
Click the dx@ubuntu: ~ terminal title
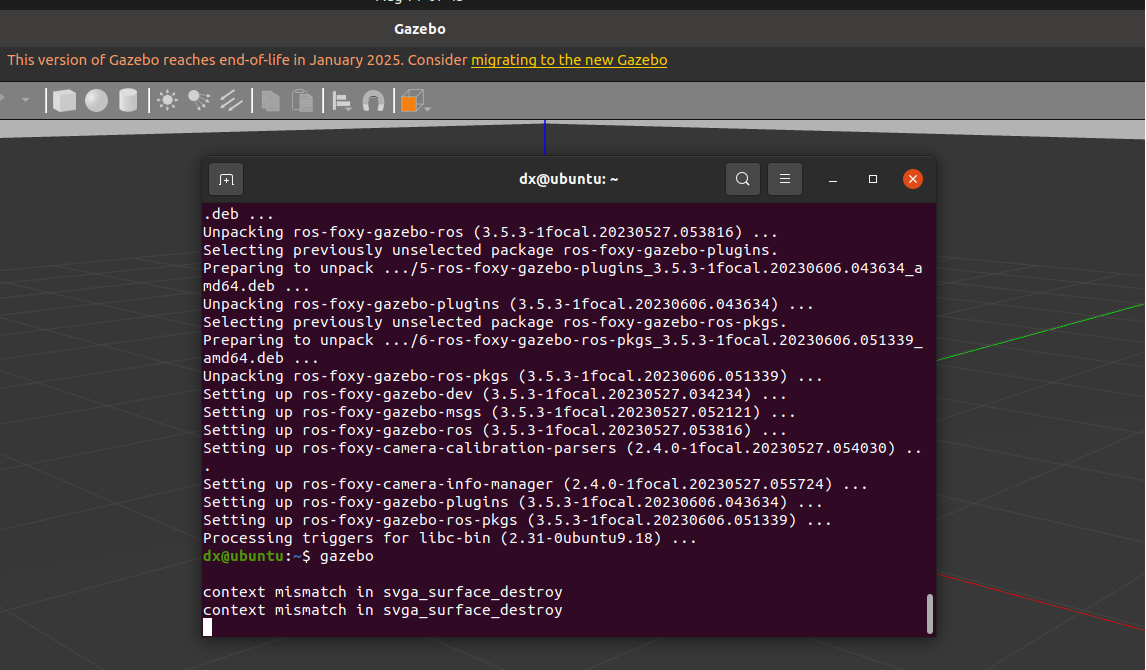point(569,179)
